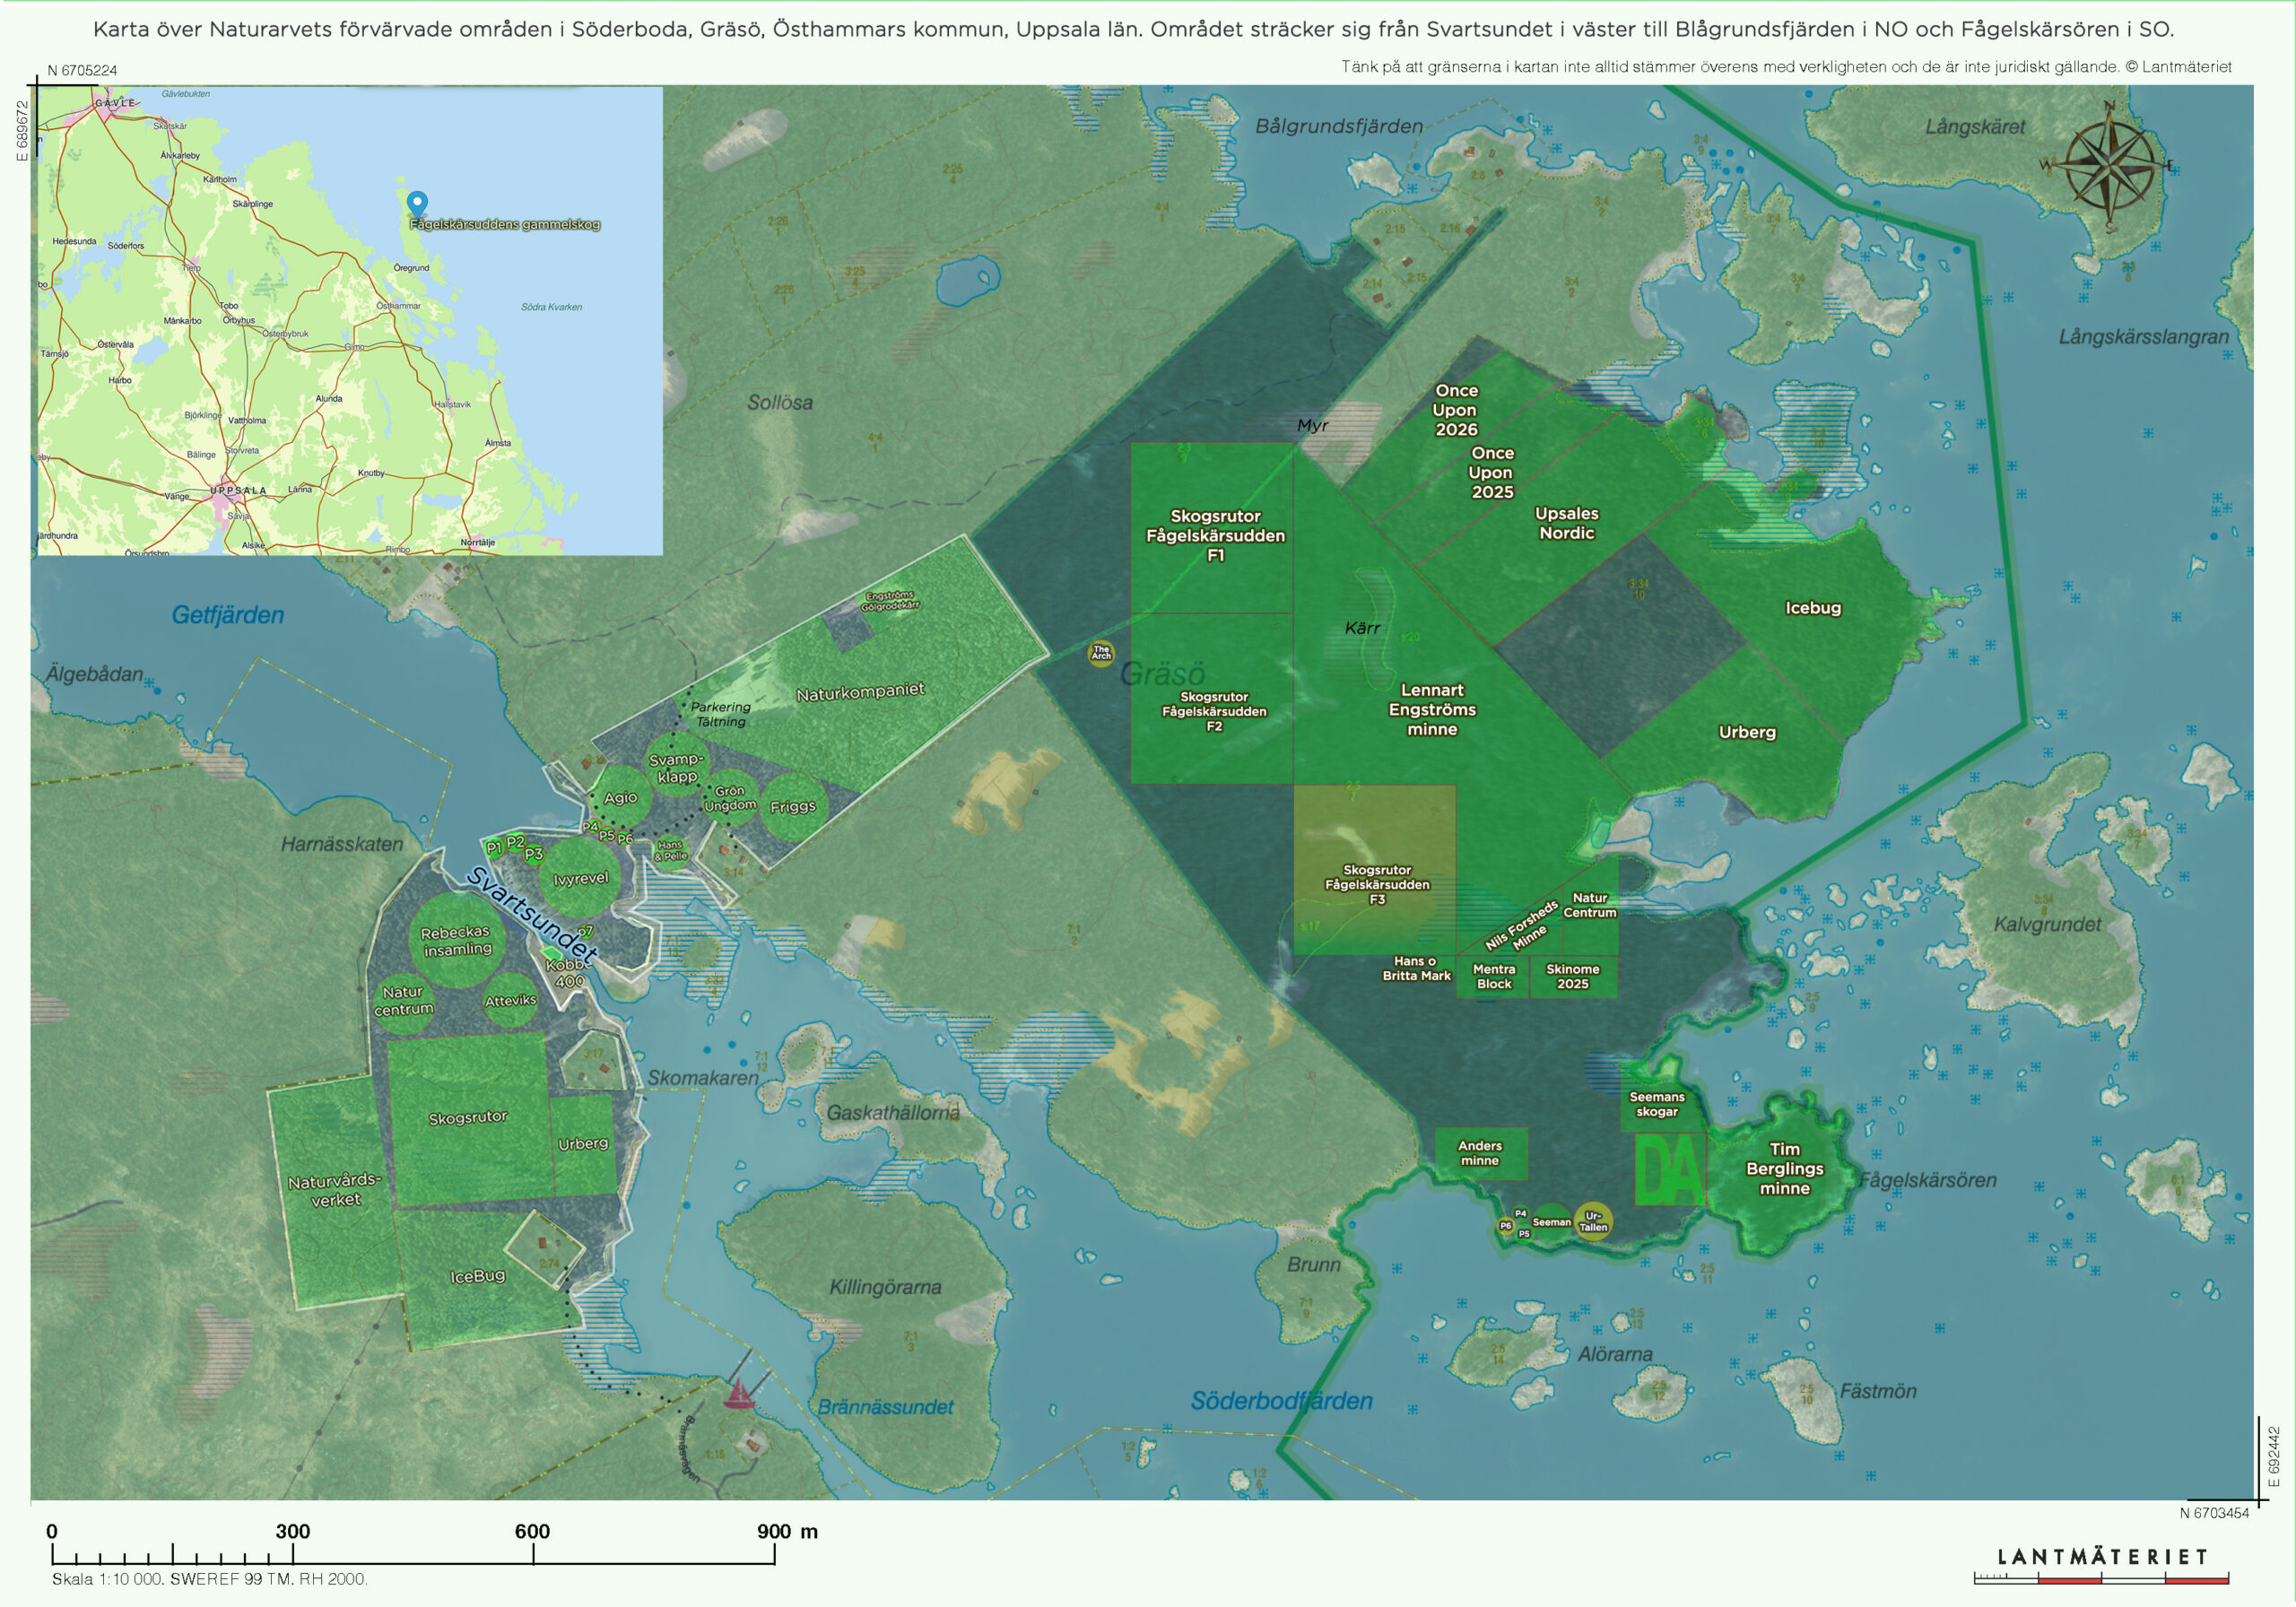Click the Icebug area on eastern peninsula

[x=1812, y=608]
